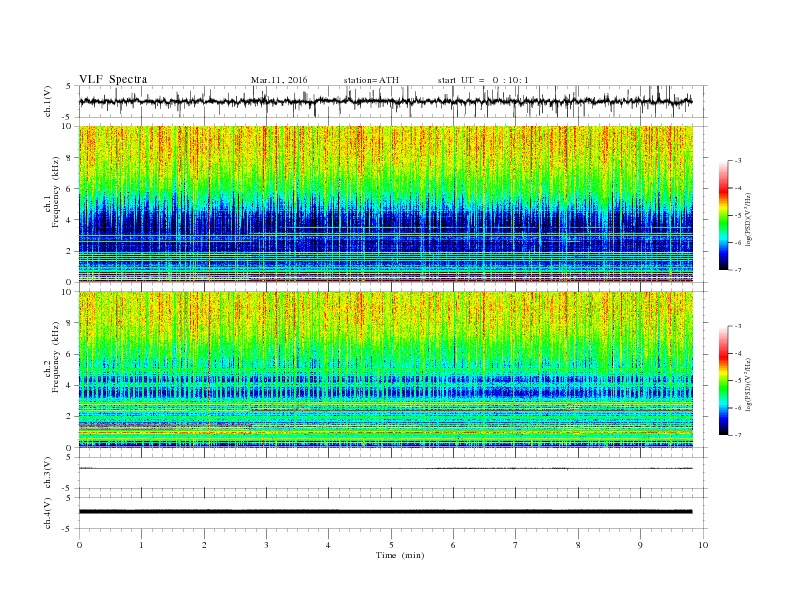This screenshot has width=792, height=612.
Task: Click the ch.3 flat waveform panel
Action: click(x=393, y=473)
